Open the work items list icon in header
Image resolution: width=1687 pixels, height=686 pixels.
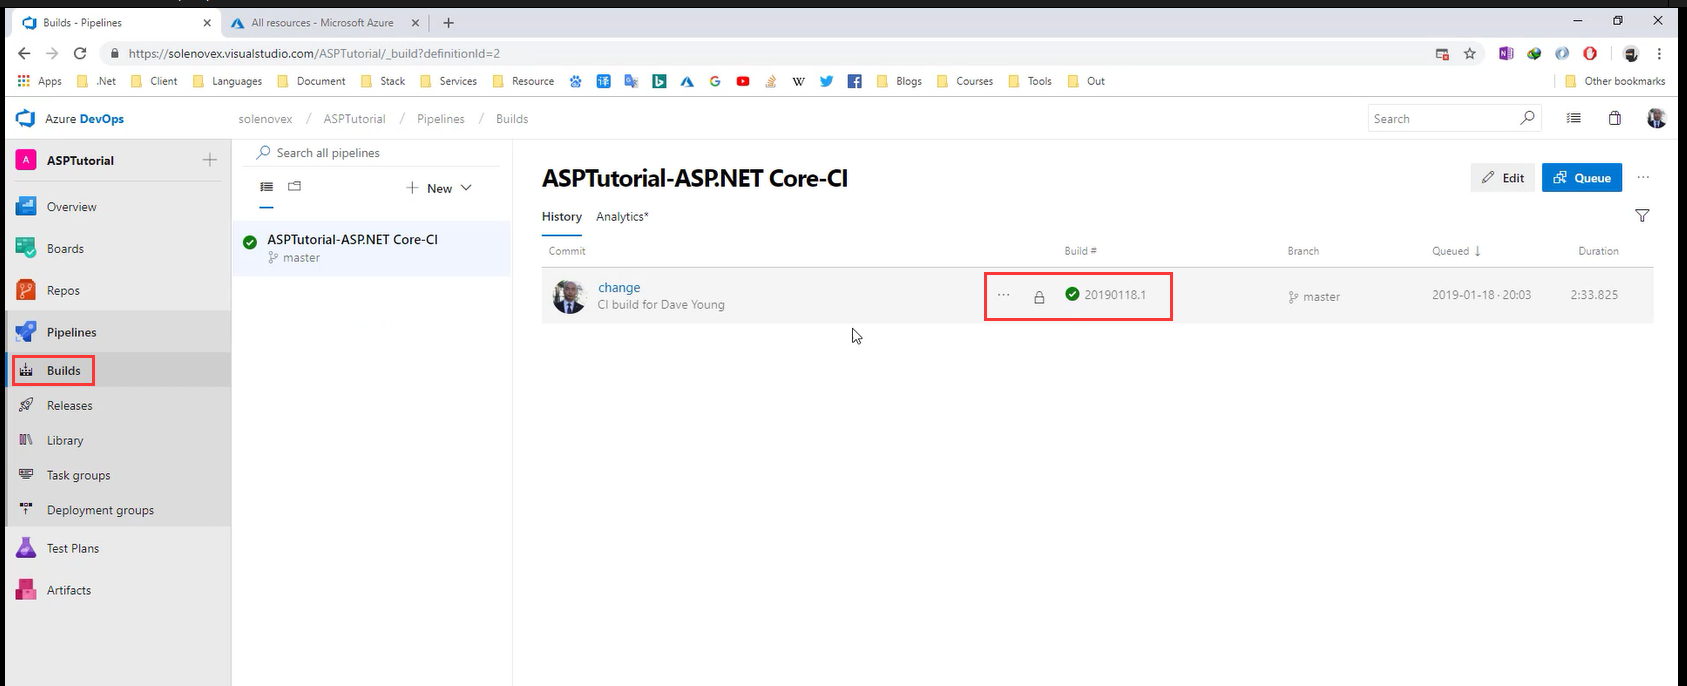(x=1573, y=118)
